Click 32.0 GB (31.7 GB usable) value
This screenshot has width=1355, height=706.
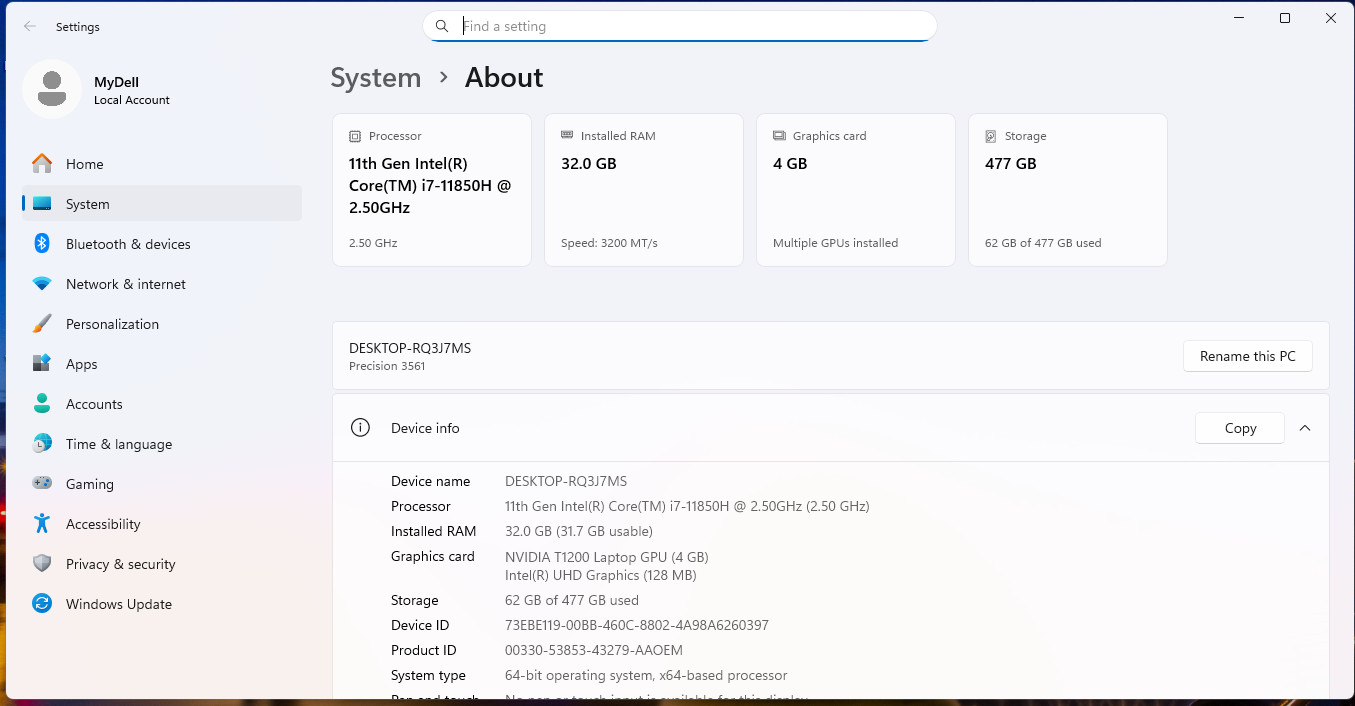pos(579,531)
